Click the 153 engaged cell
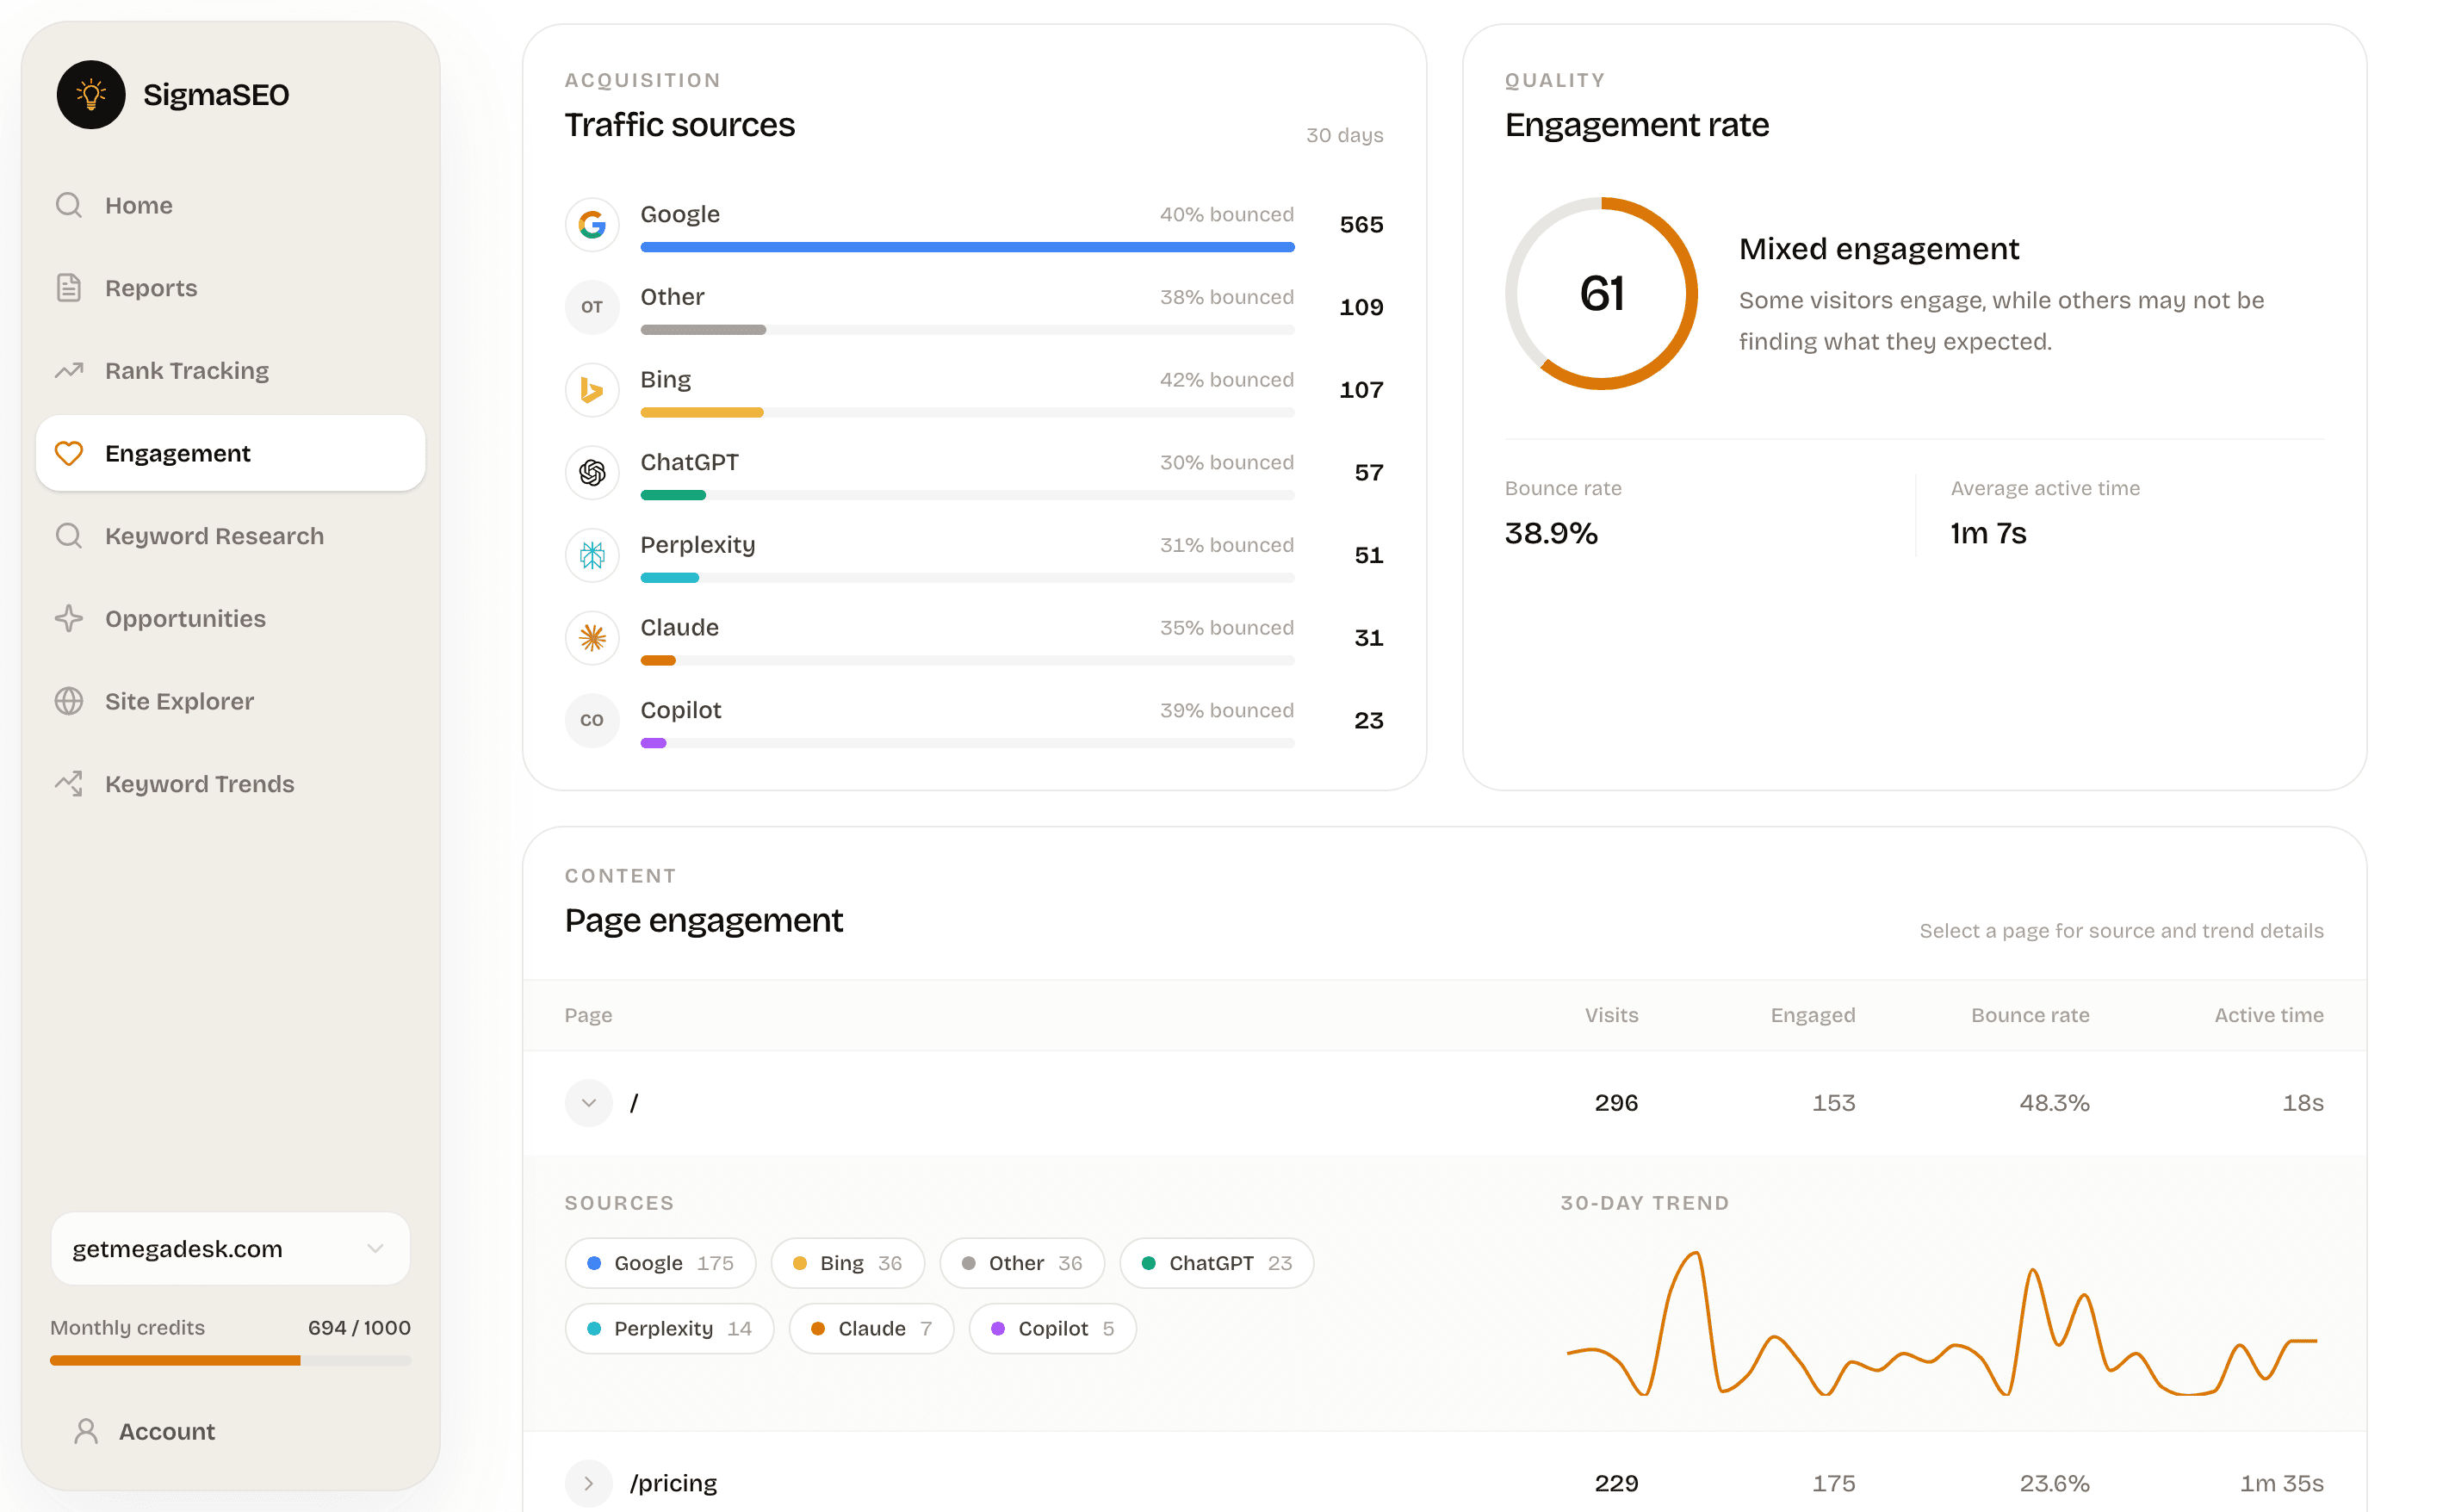Image resolution: width=2449 pixels, height=1512 pixels. pyautogui.click(x=1833, y=1103)
